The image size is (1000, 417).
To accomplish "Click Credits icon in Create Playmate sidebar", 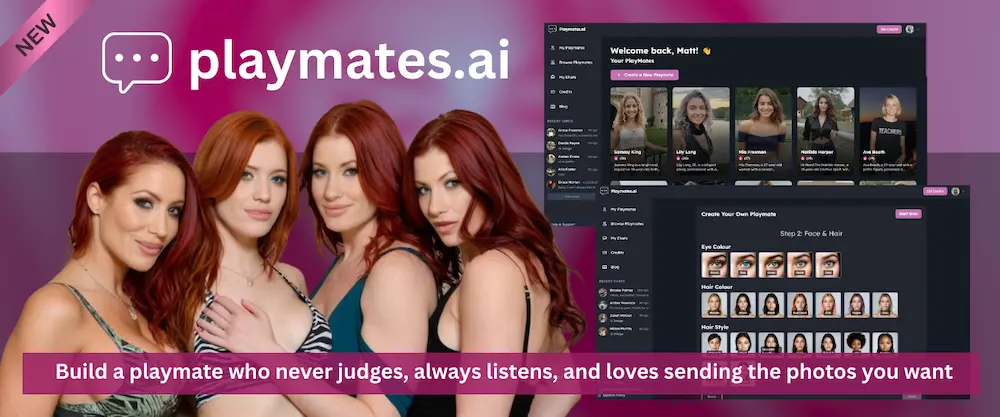I will point(604,252).
